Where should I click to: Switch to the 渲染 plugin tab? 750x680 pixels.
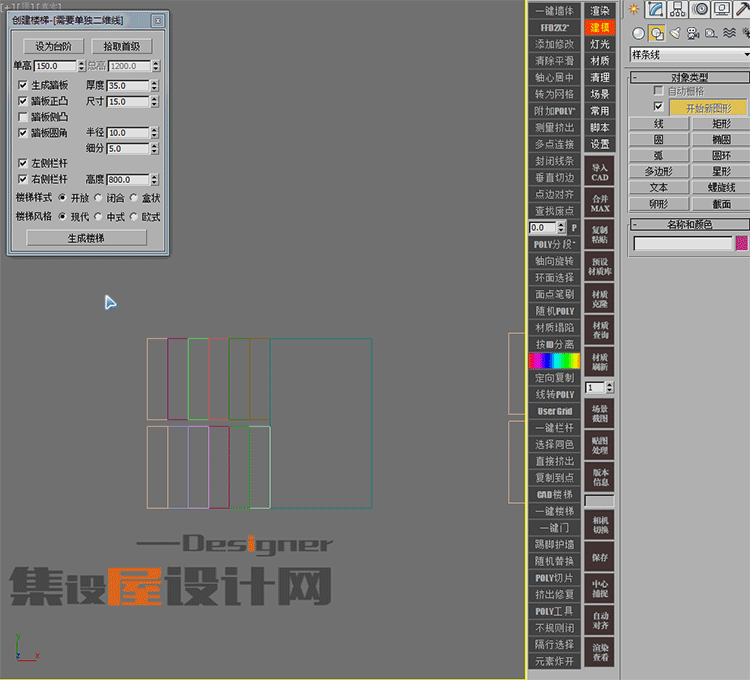click(599, 11)
